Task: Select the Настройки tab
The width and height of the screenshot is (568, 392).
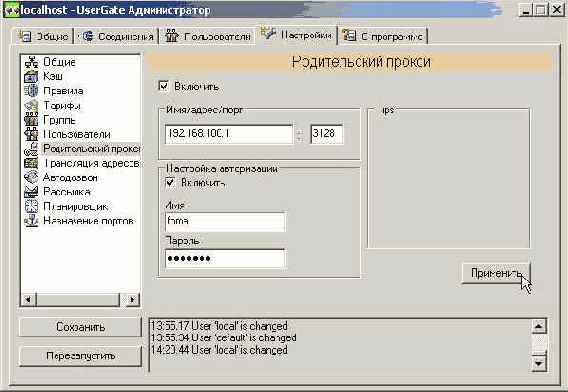Action: tap(297, 35)
